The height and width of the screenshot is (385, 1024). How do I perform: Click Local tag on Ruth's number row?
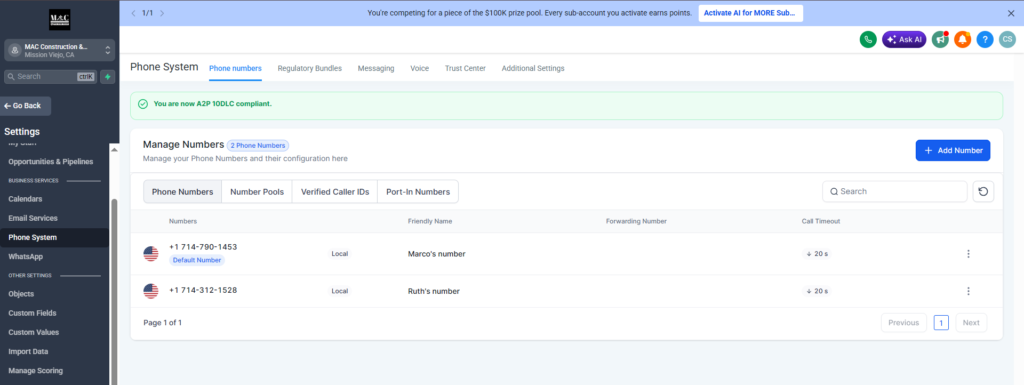point(340,291)
